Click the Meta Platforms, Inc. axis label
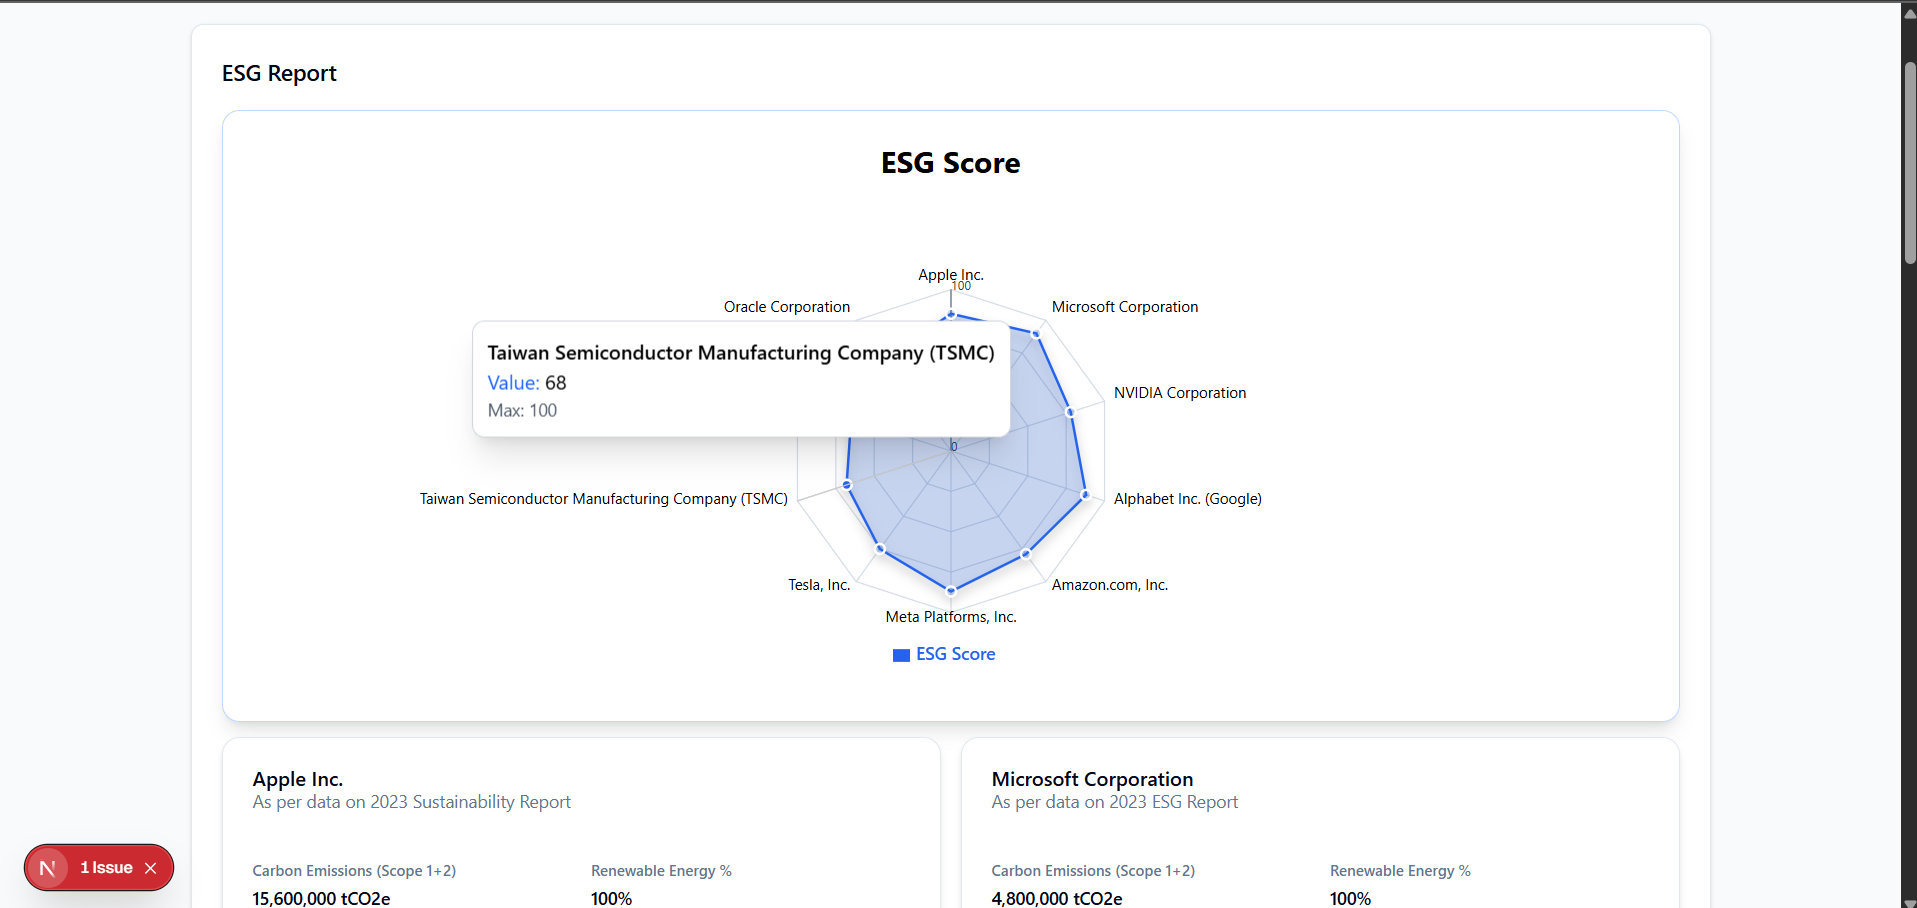1917x908 pixels. (x=951, y=617)
